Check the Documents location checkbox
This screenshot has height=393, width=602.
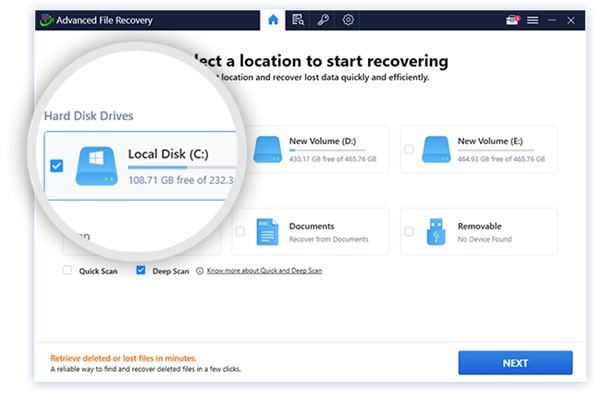point(240,231)
